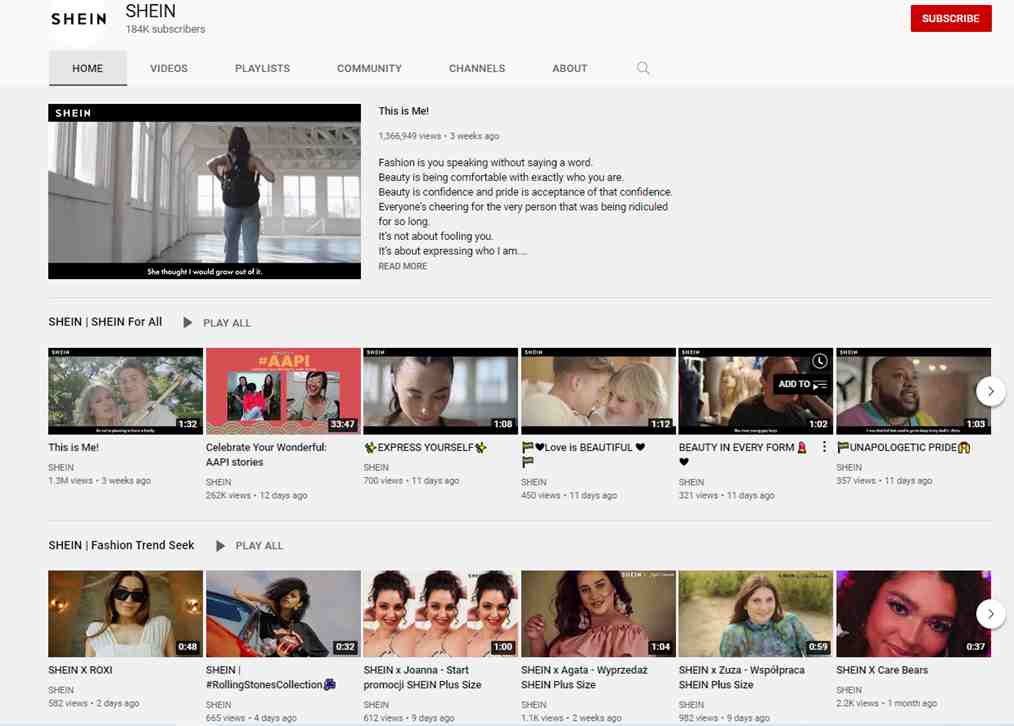
Task: Show next videos in Fashion Trend Seek row
Action: point(990,614)
